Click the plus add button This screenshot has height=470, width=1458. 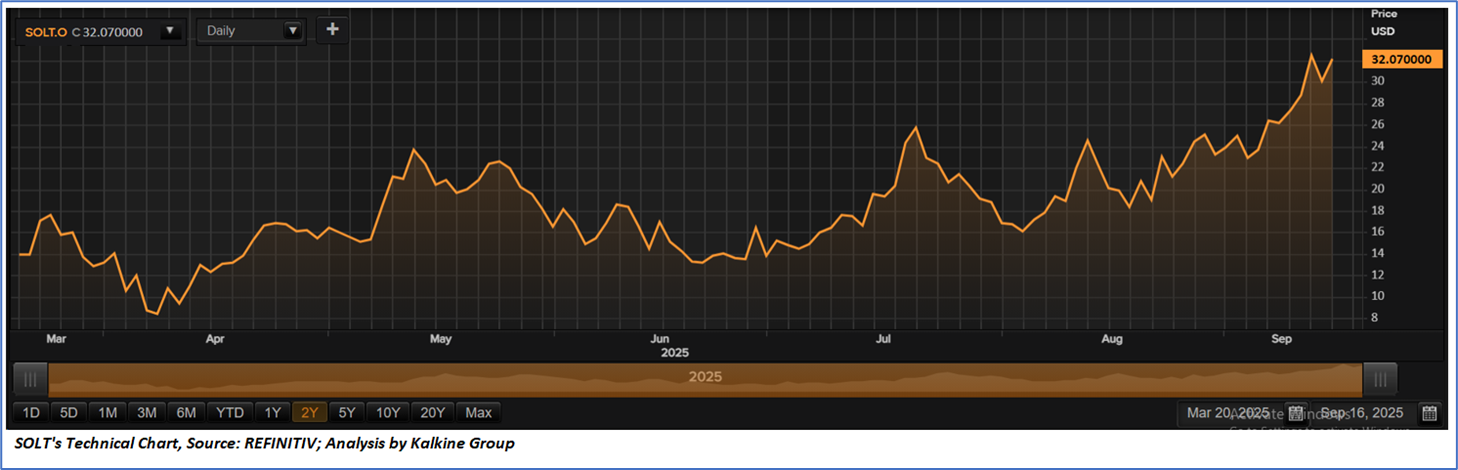(332, 30)
